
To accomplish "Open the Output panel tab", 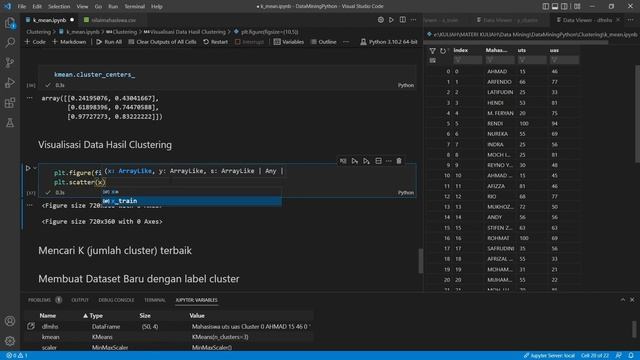I will 80,300.
